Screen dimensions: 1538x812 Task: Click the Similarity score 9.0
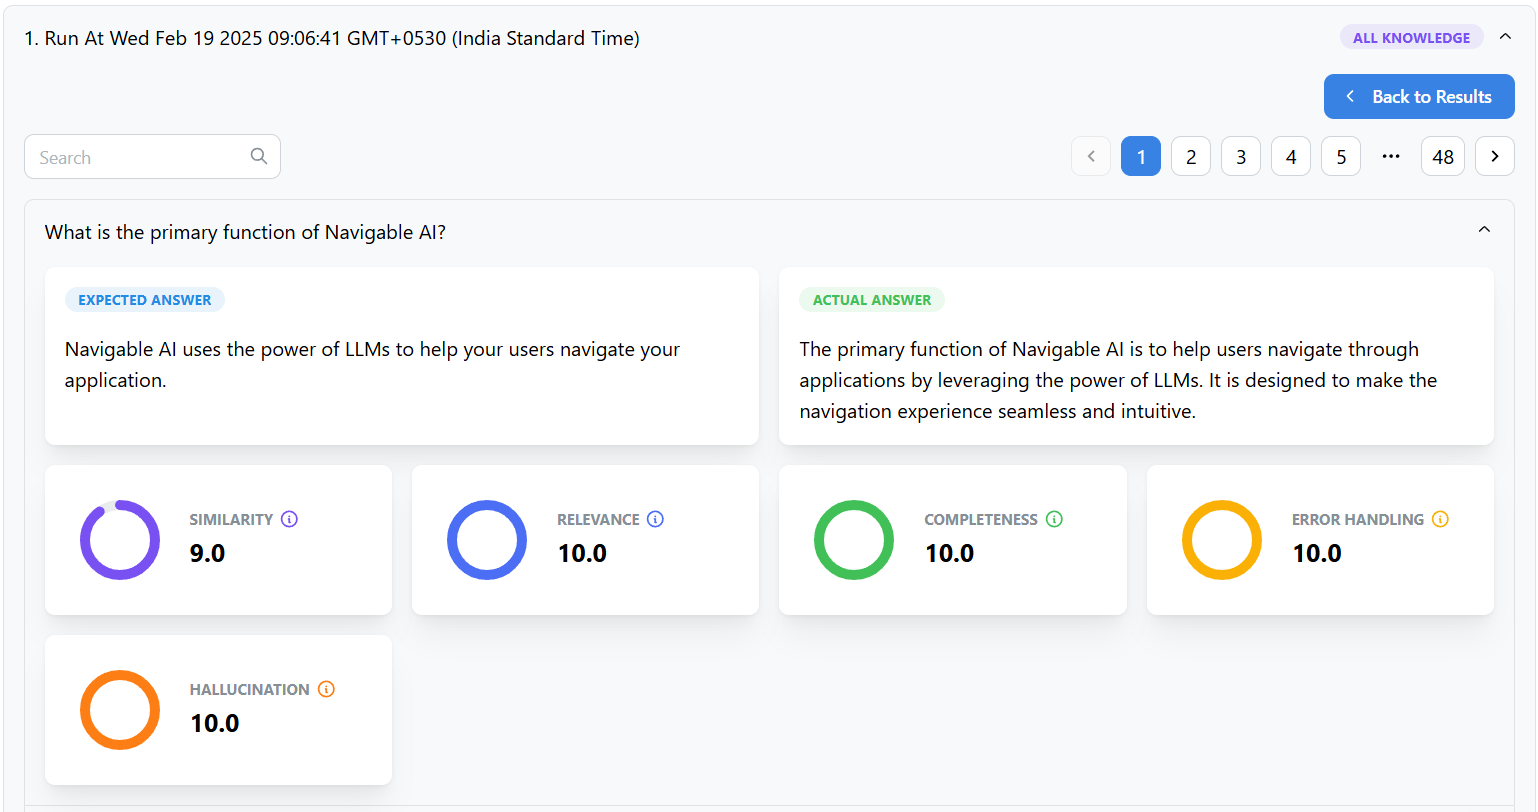point(207,553)
